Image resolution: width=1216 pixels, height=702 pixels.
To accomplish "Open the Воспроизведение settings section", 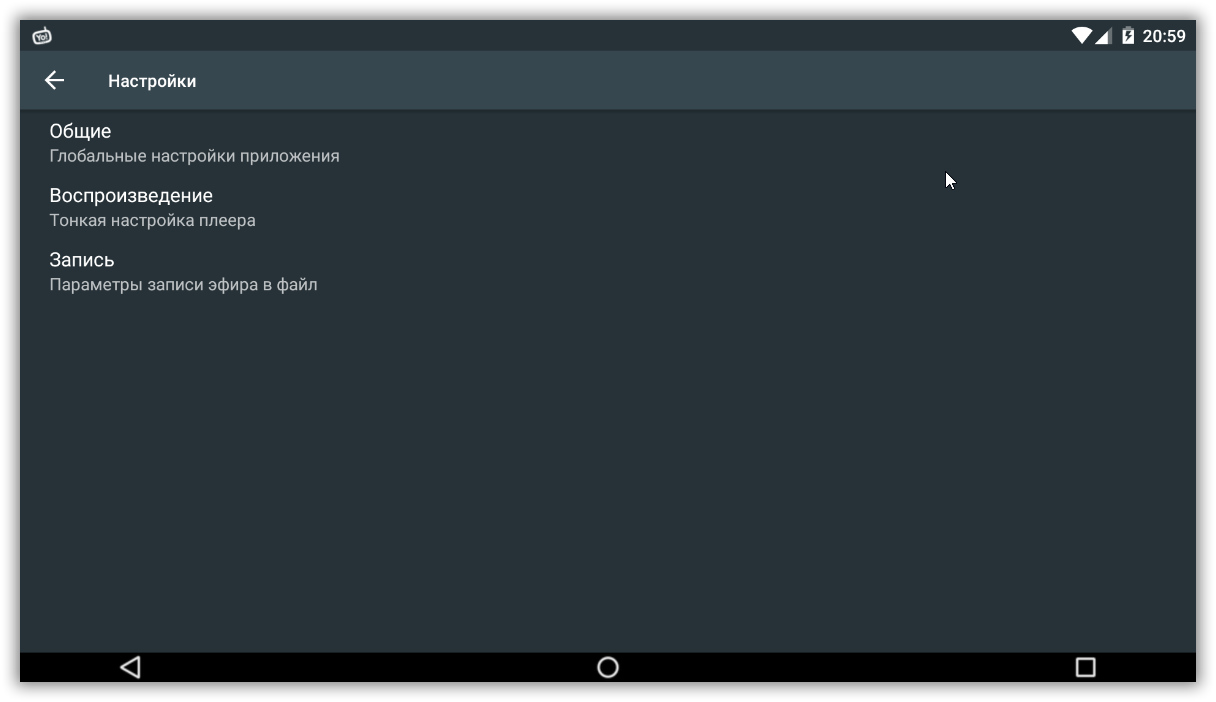I will 131,195.
